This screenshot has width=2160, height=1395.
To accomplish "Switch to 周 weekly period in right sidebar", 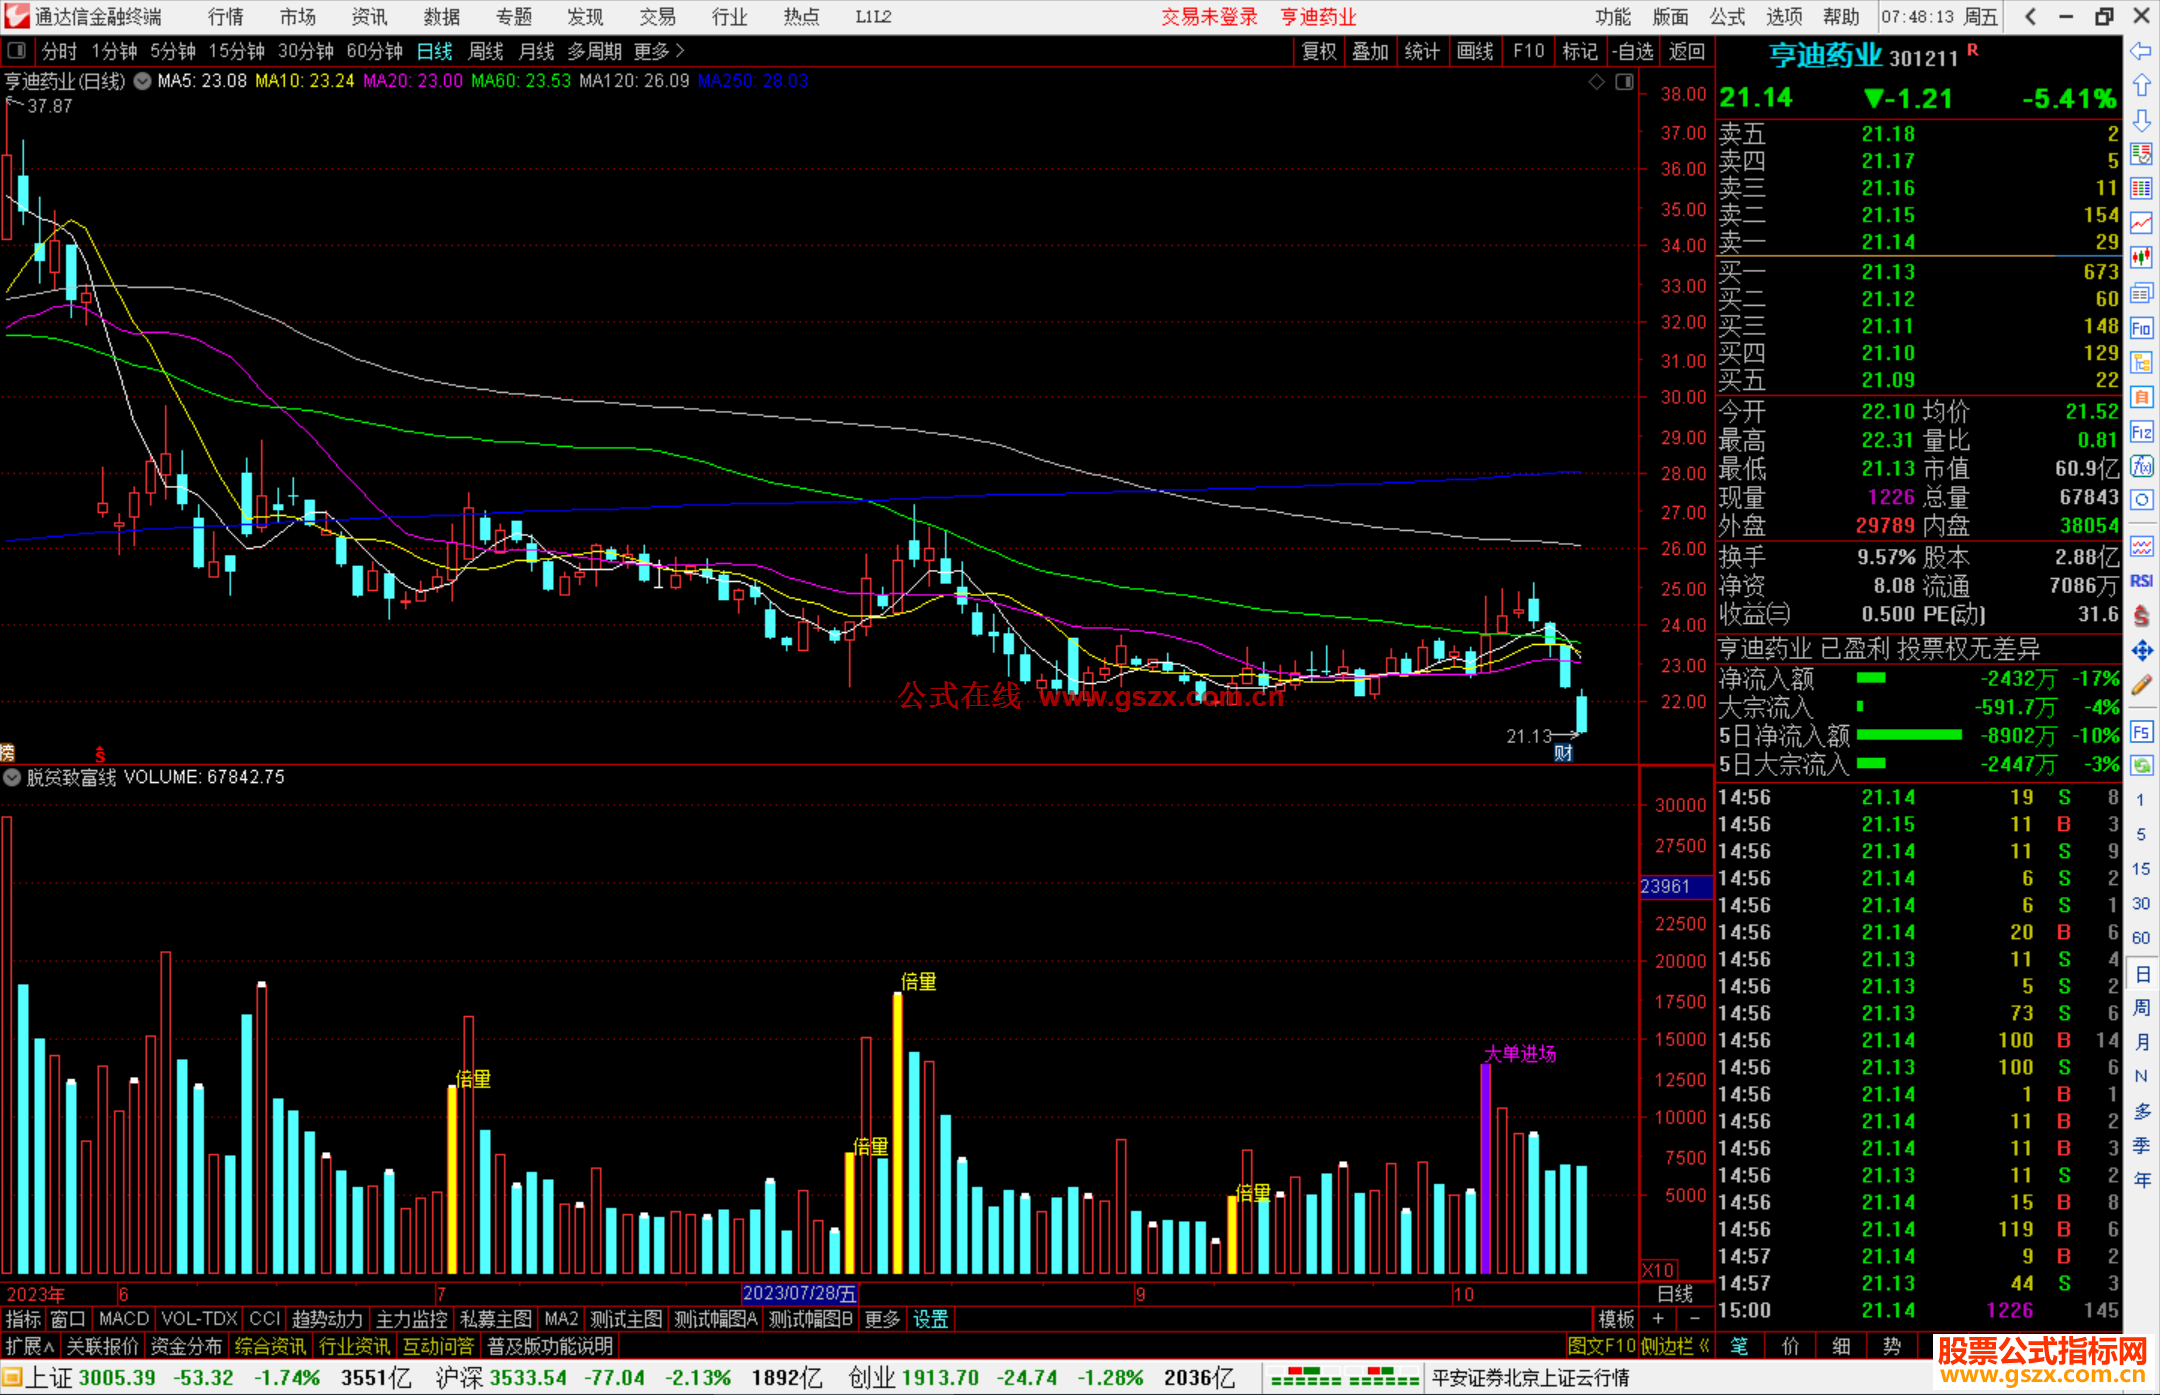I will (x=2141, y=1007).
